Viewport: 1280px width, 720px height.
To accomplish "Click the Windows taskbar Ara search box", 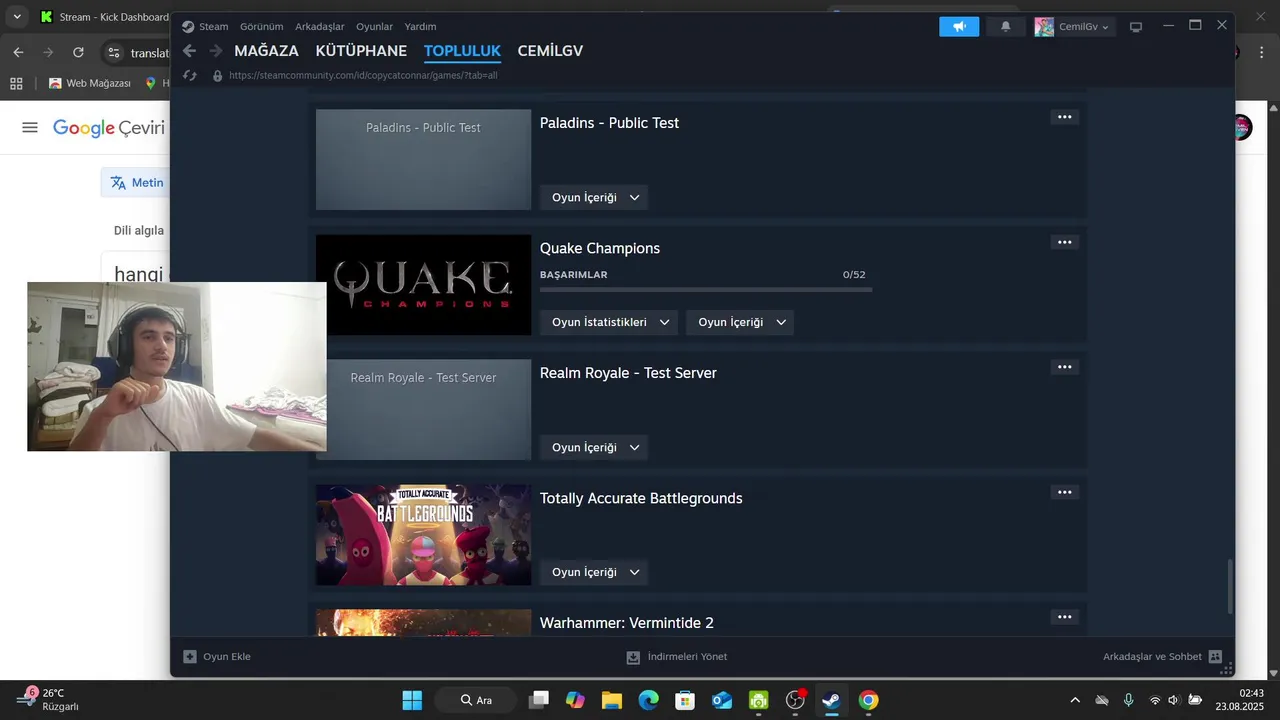I will (476, 700).
